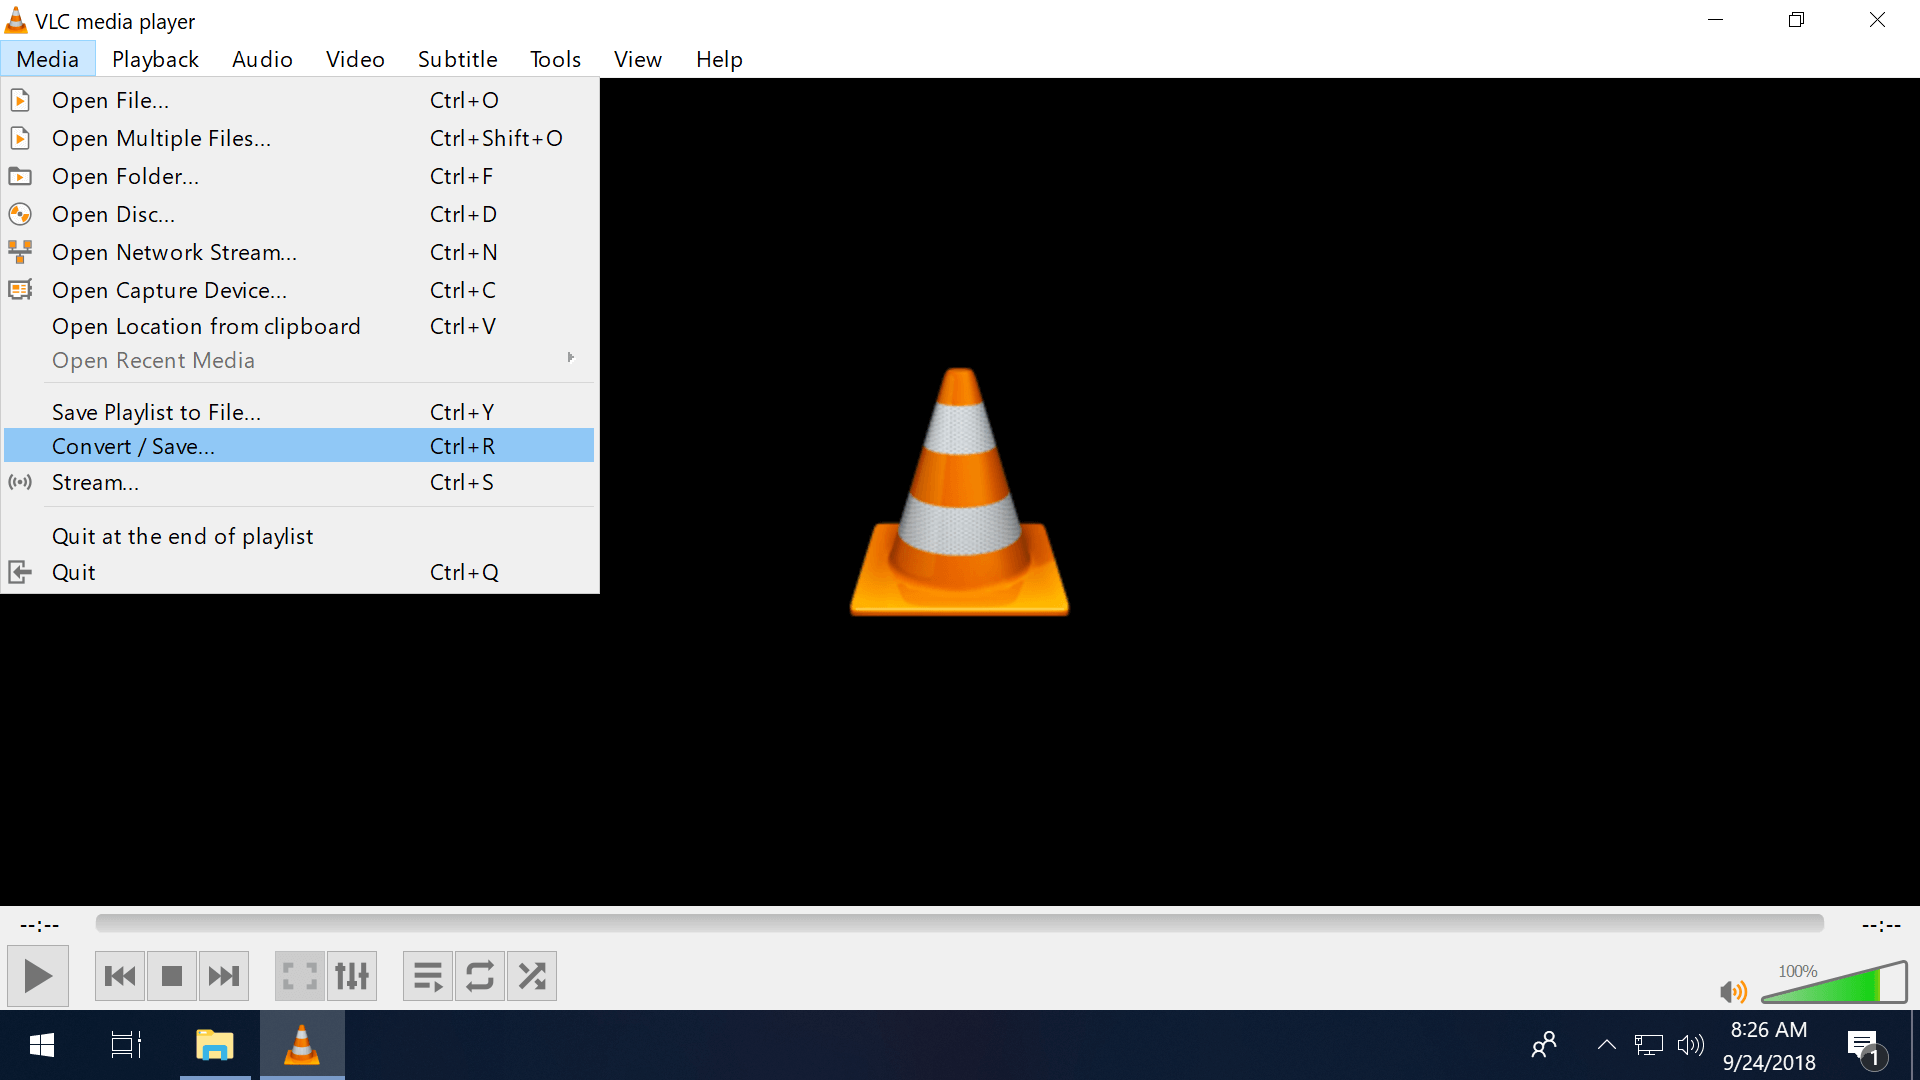Viewport: 1920px width, 1080px height.
Task: Mute the audio via the speaker icon
Action: coord(1734,991)
